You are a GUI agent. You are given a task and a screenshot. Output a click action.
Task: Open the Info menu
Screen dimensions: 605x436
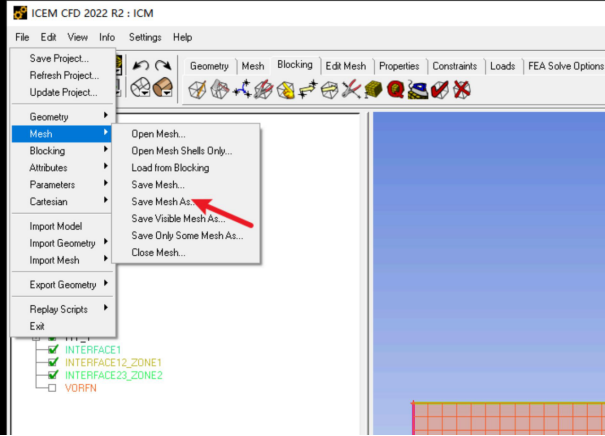(107, 37)
